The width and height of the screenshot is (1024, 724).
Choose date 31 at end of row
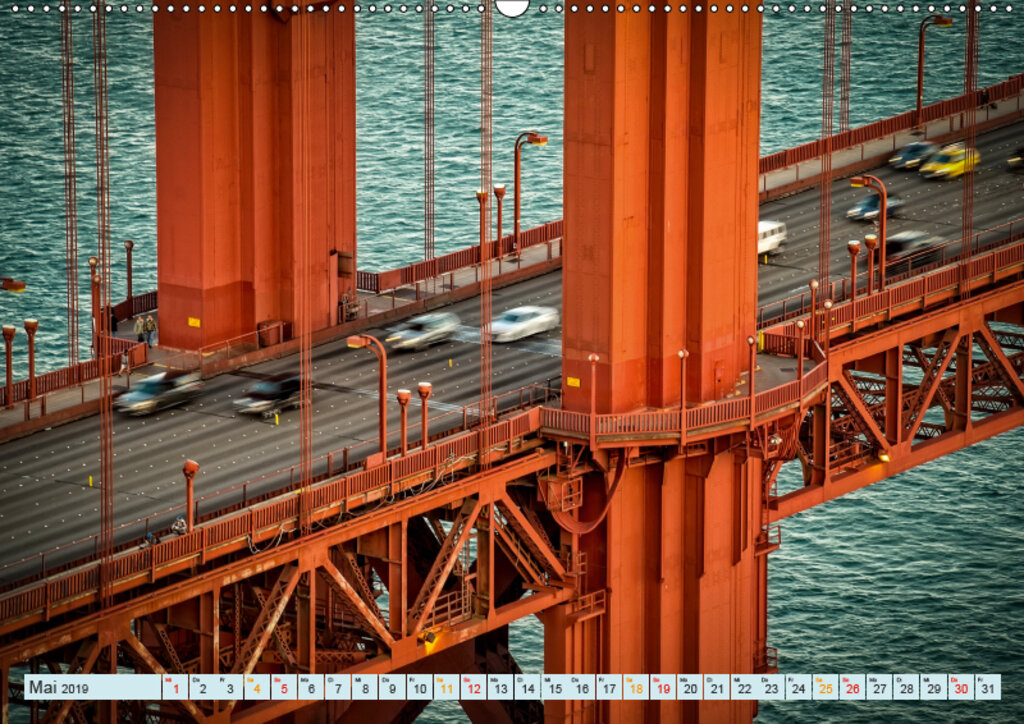pyautogui.click(x=988, y=687)
